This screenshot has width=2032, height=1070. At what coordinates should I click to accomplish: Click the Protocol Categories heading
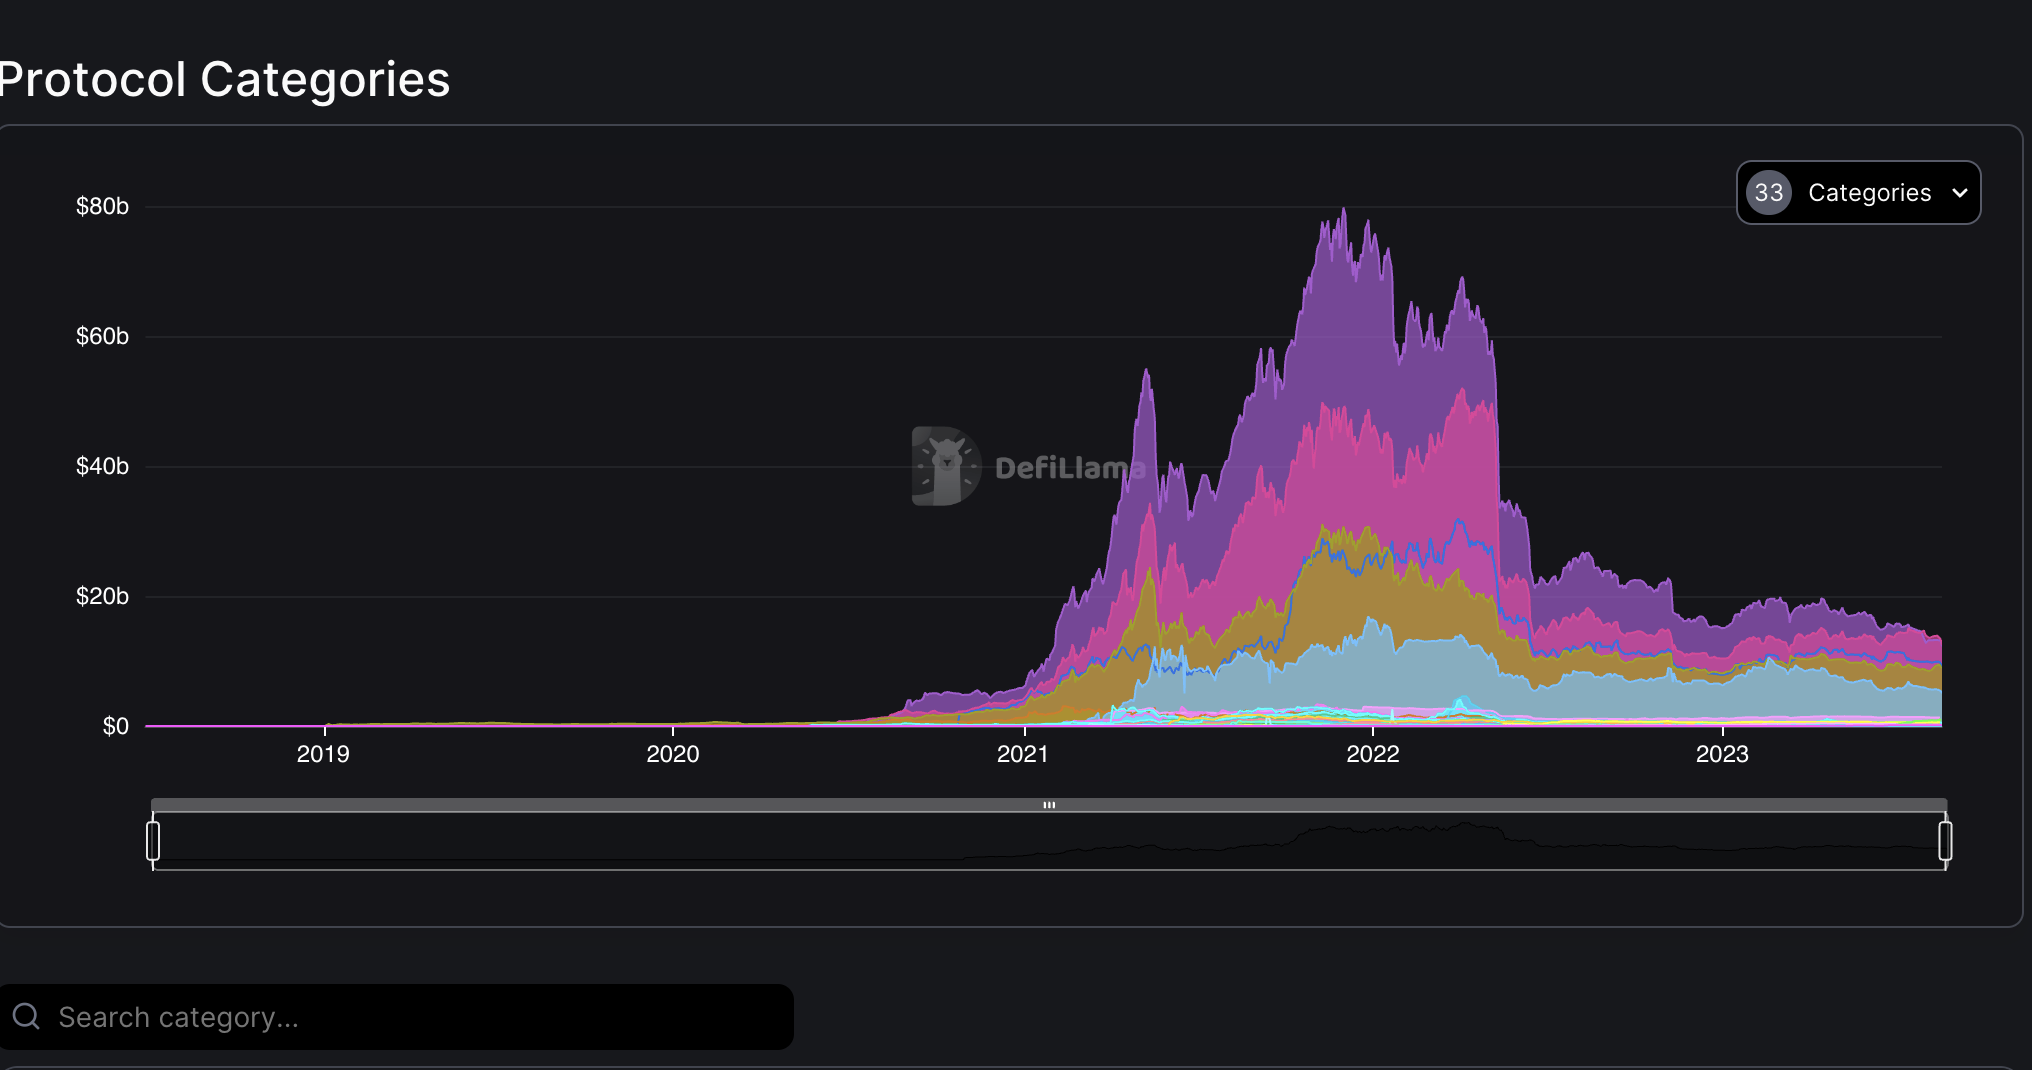224,79
